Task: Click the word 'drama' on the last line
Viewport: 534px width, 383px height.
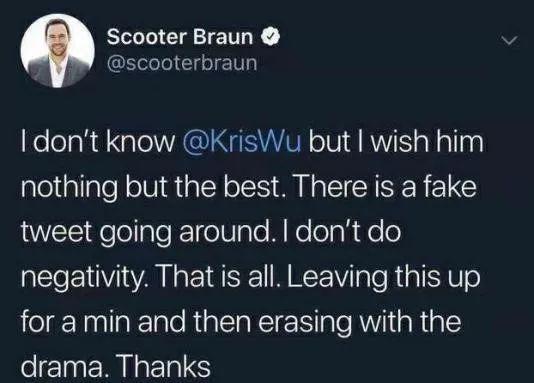Action: (63, 367)
